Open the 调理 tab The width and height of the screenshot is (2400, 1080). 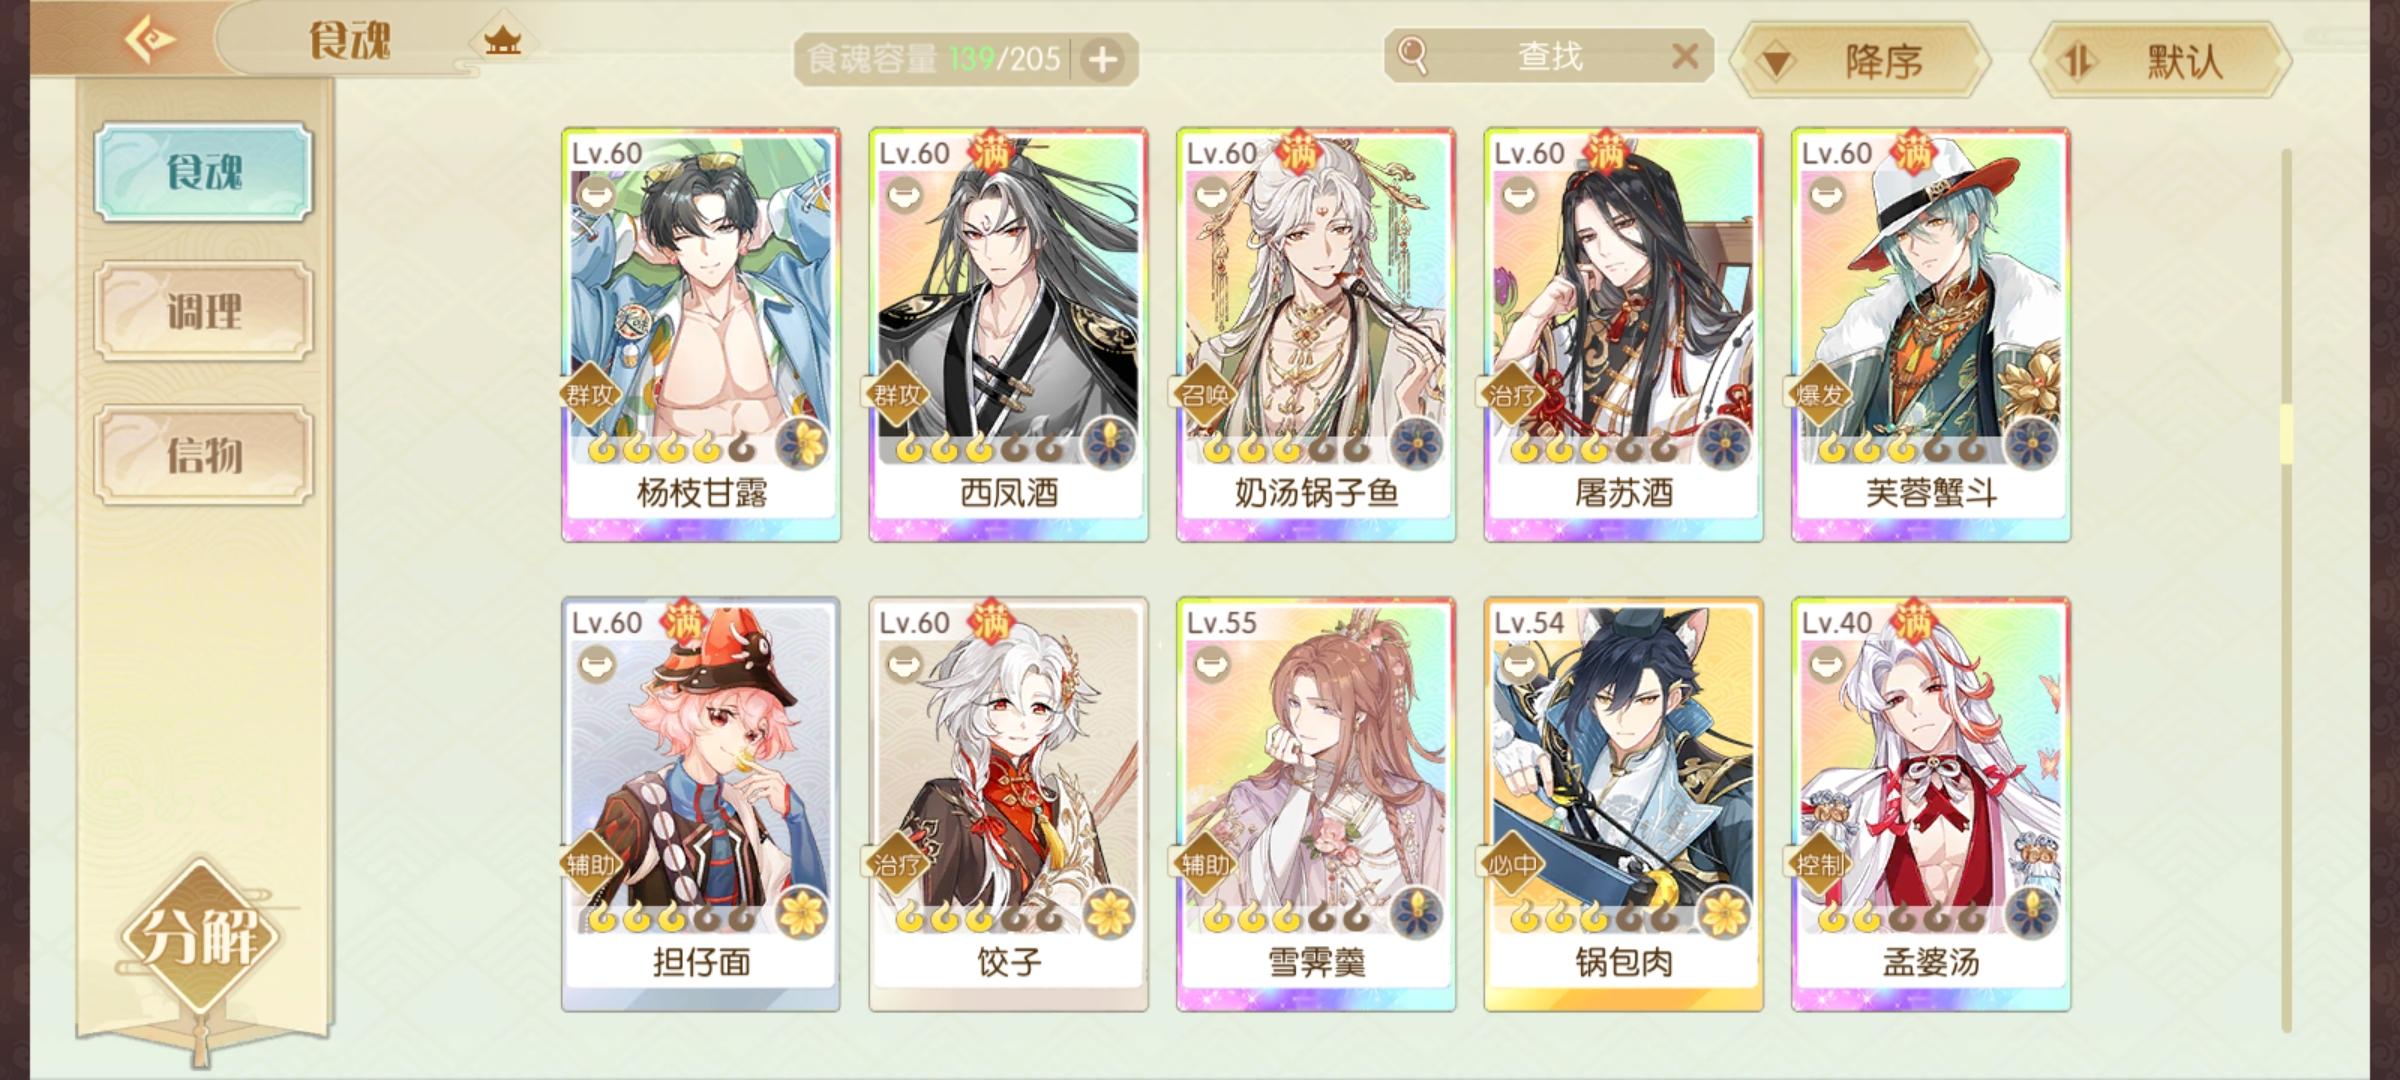click(x=204, y=312)
